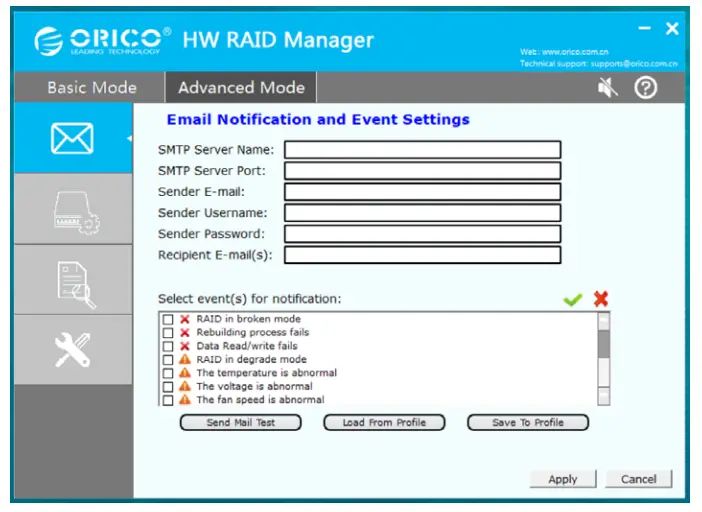This screenshot has height=512, width=702.
Task: Enable 'The voltage is abnormal' checkbox
Action: pos(168,386)
